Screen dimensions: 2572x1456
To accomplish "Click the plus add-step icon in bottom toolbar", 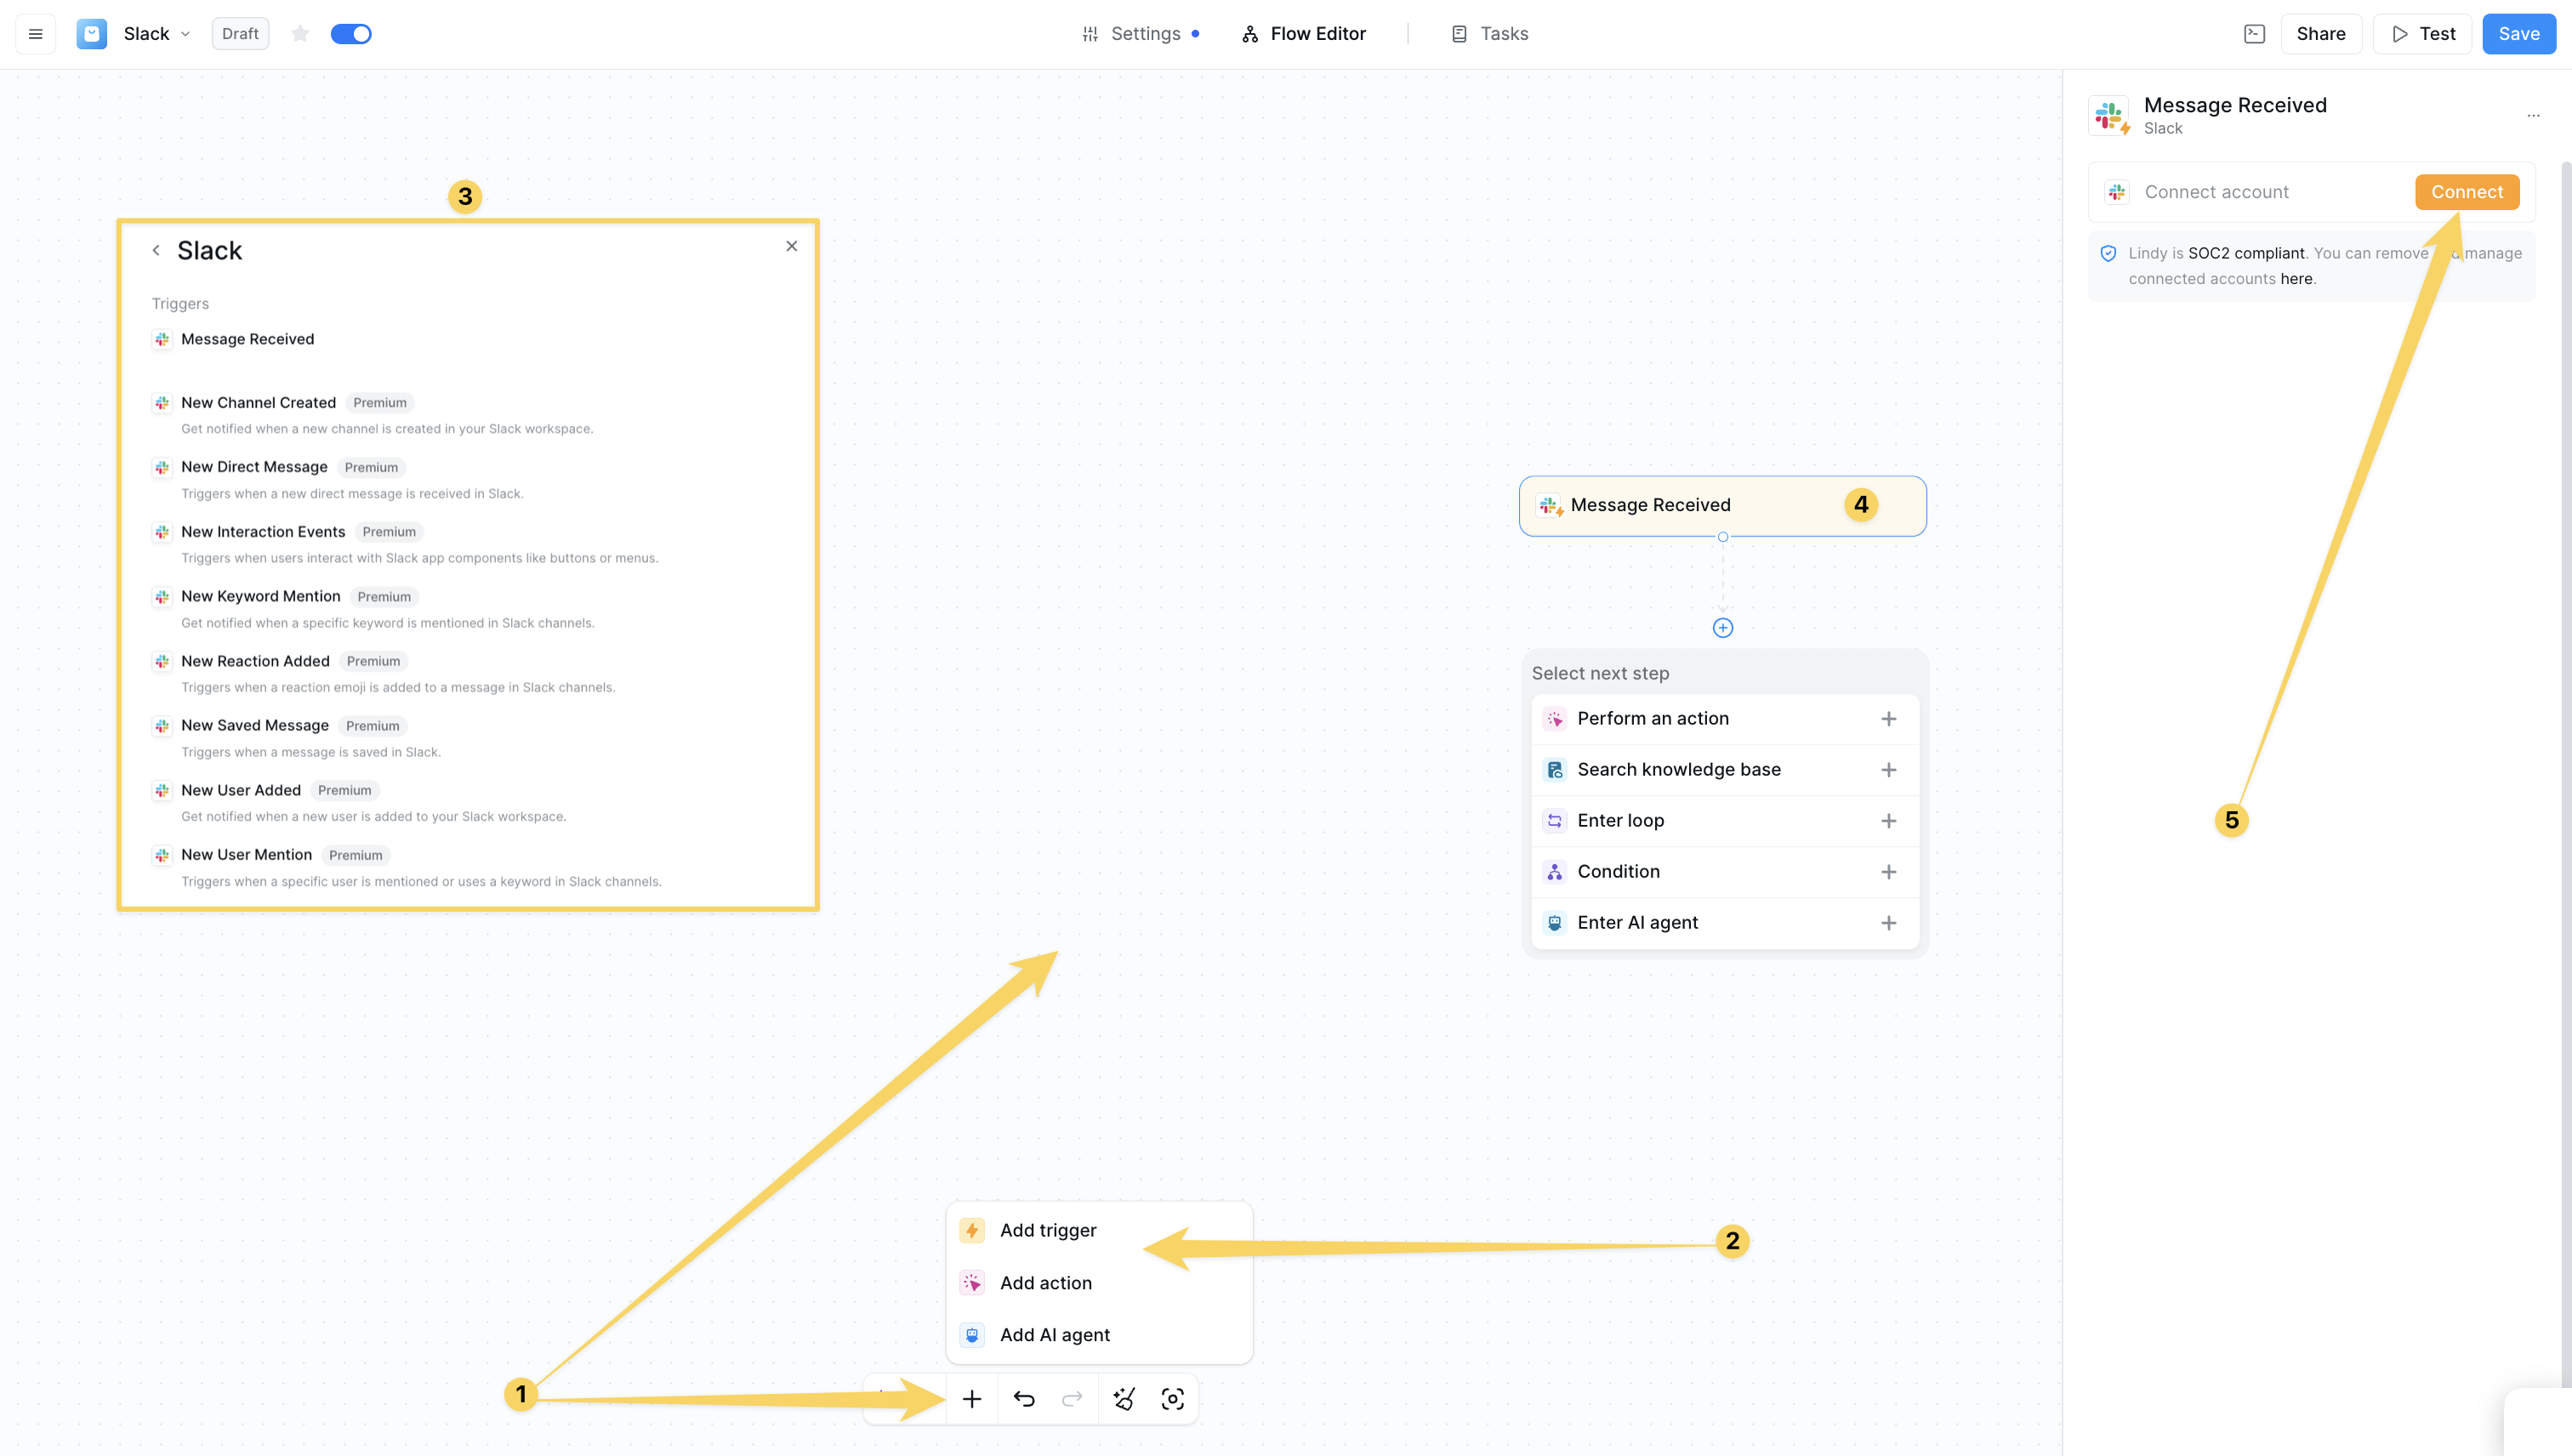I will [971, 1398].
